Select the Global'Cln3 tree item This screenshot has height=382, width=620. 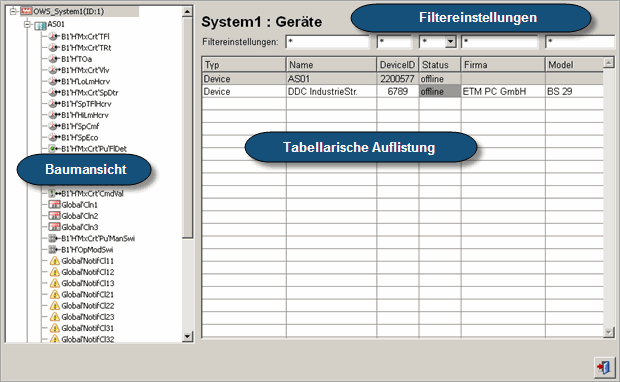(x=79, y=227)
